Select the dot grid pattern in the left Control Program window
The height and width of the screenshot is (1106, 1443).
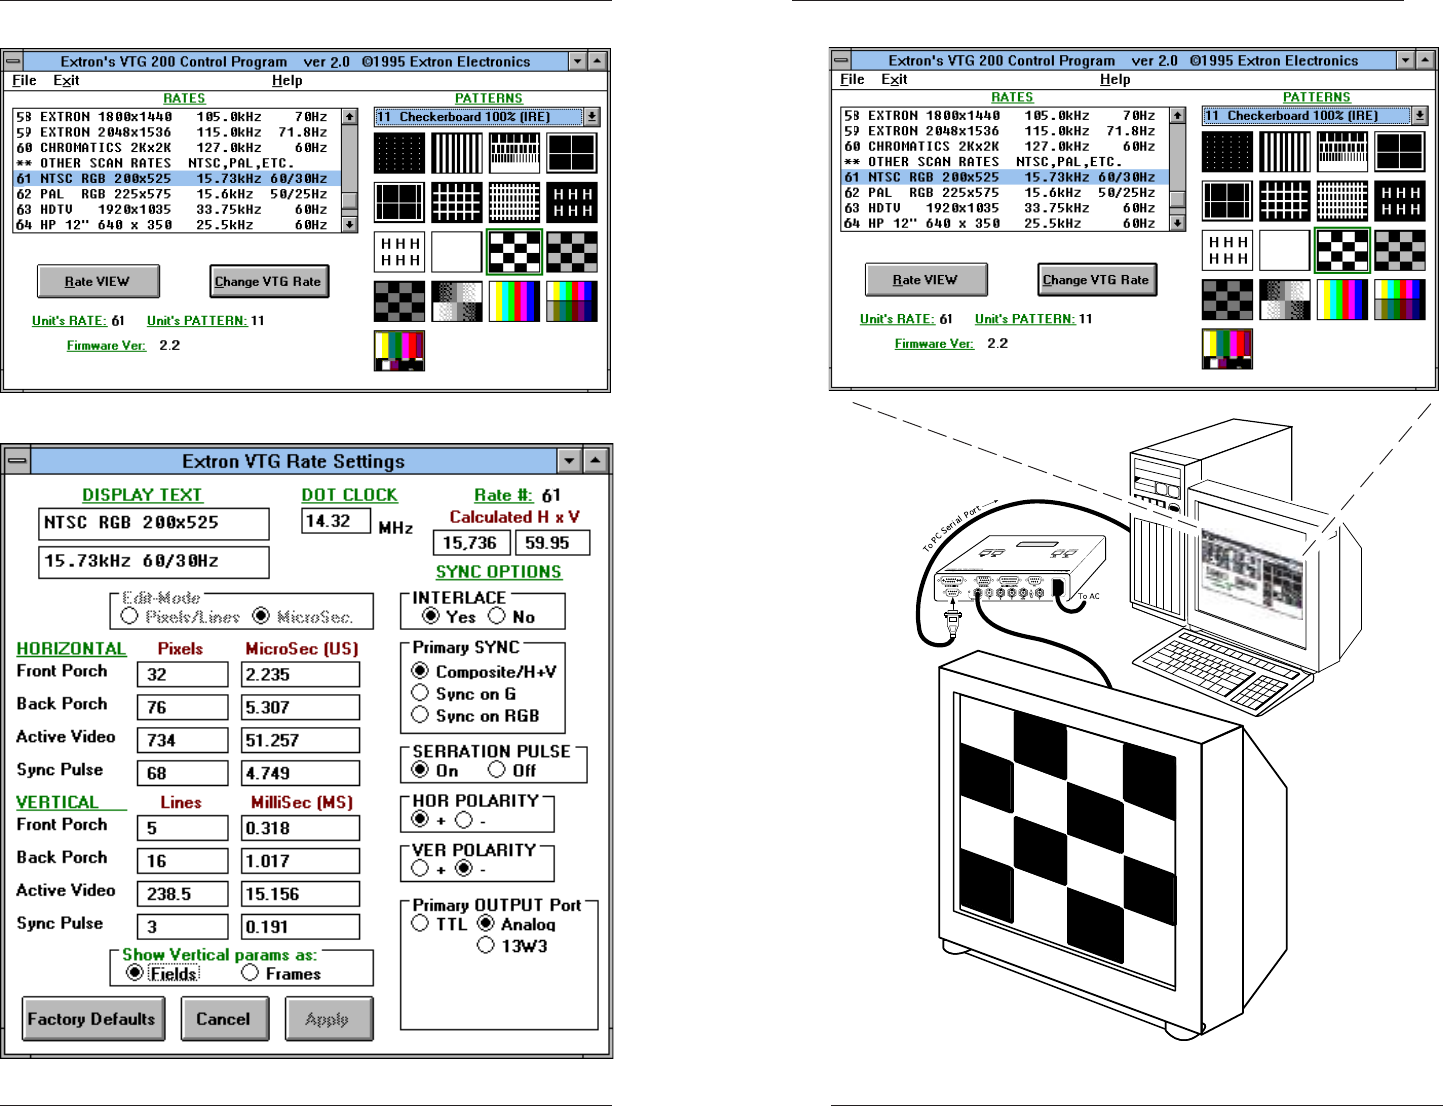point(399,154)
